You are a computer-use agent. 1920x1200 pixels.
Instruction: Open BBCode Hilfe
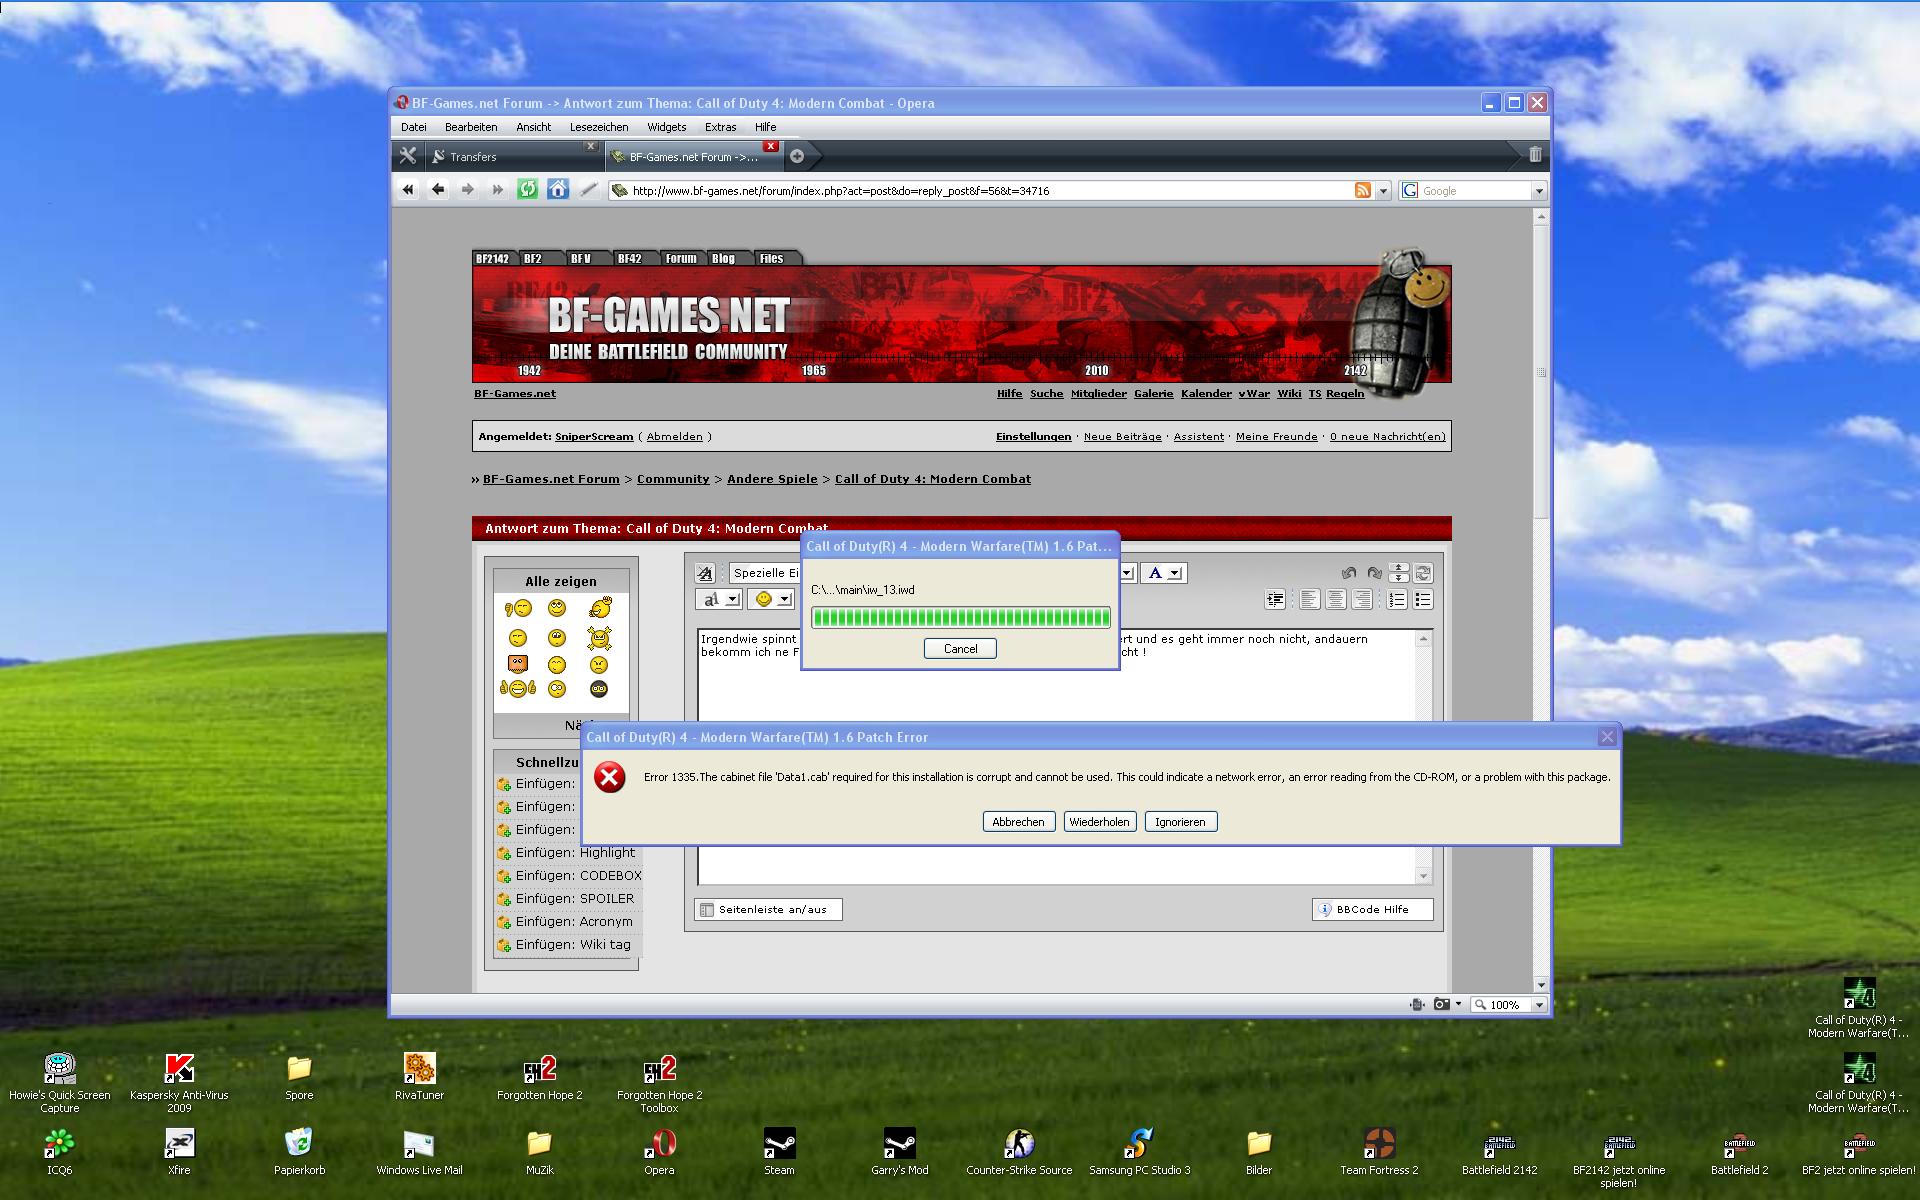(1372, 909)
